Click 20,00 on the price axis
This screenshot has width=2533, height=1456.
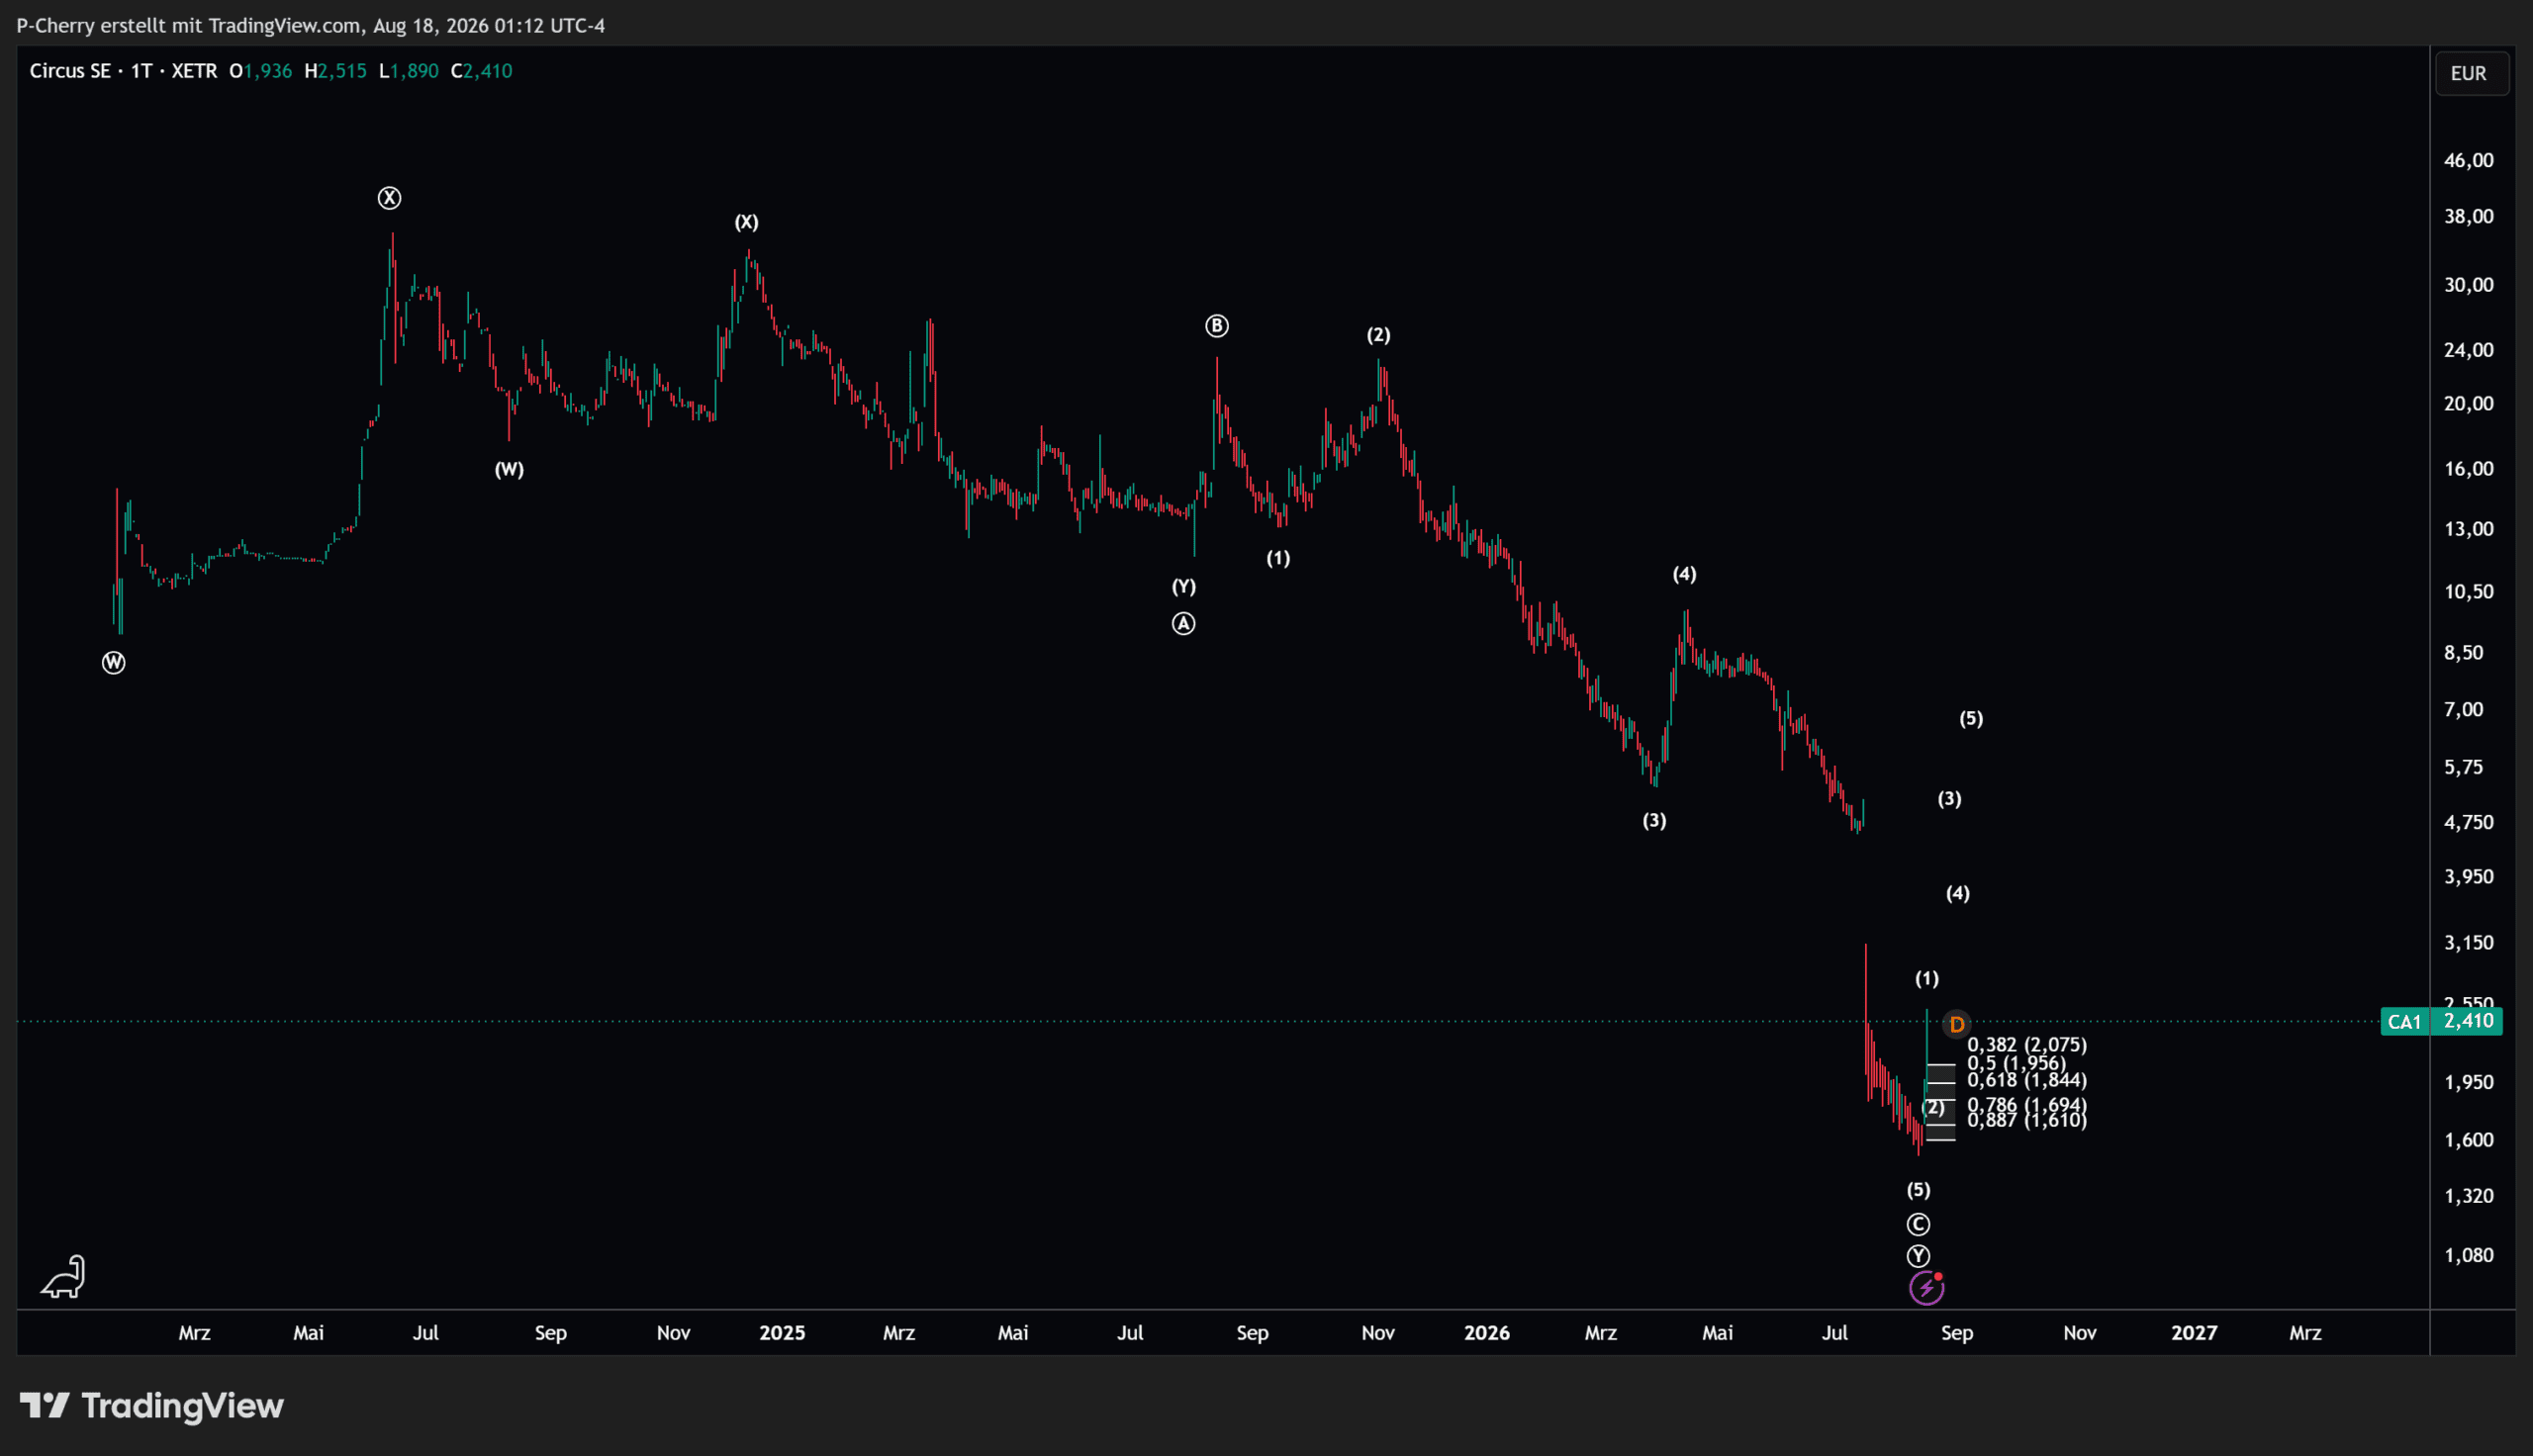[x=2468, y=404]
